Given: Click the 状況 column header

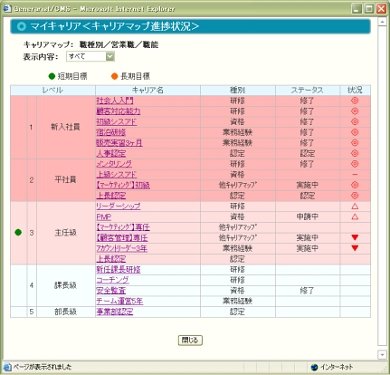Looking at the screenshot, I should point(355,90).
